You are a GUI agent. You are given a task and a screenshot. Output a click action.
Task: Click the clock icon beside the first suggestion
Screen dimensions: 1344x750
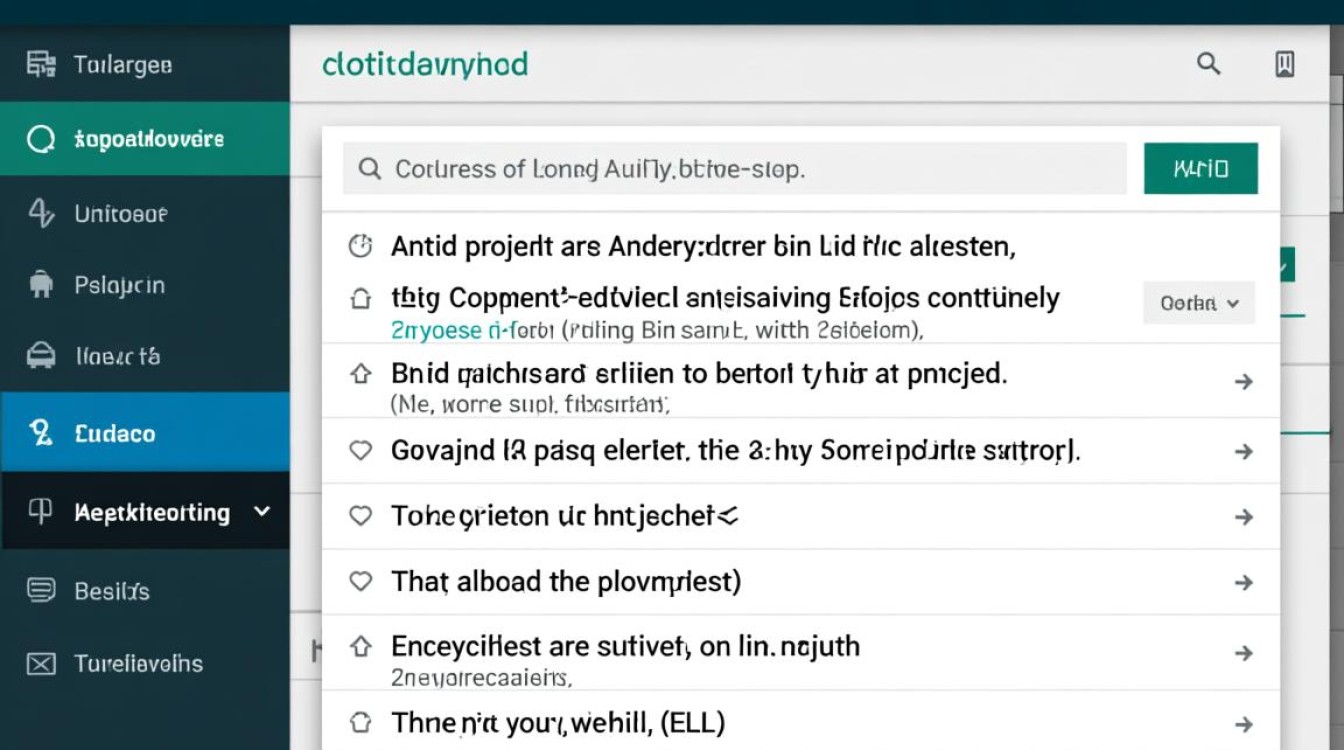coord(361,243)
